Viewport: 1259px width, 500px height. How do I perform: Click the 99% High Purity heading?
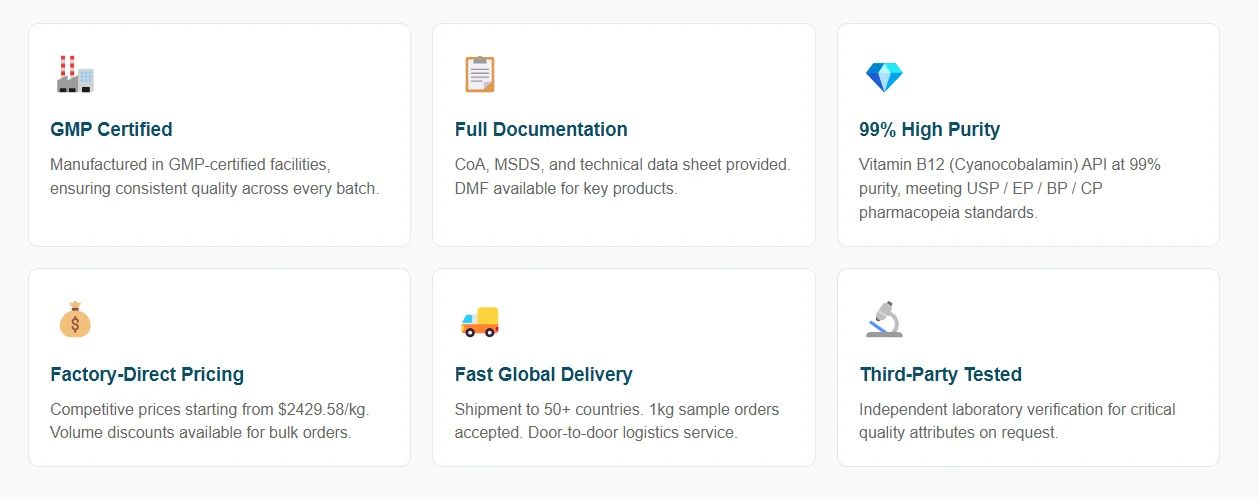[x=929, y=129]
